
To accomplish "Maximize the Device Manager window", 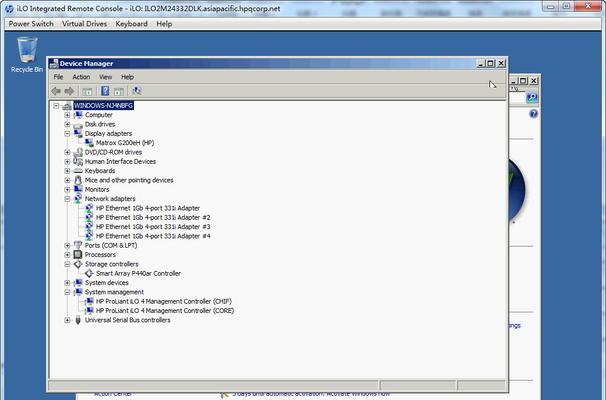I will point(490,63).
